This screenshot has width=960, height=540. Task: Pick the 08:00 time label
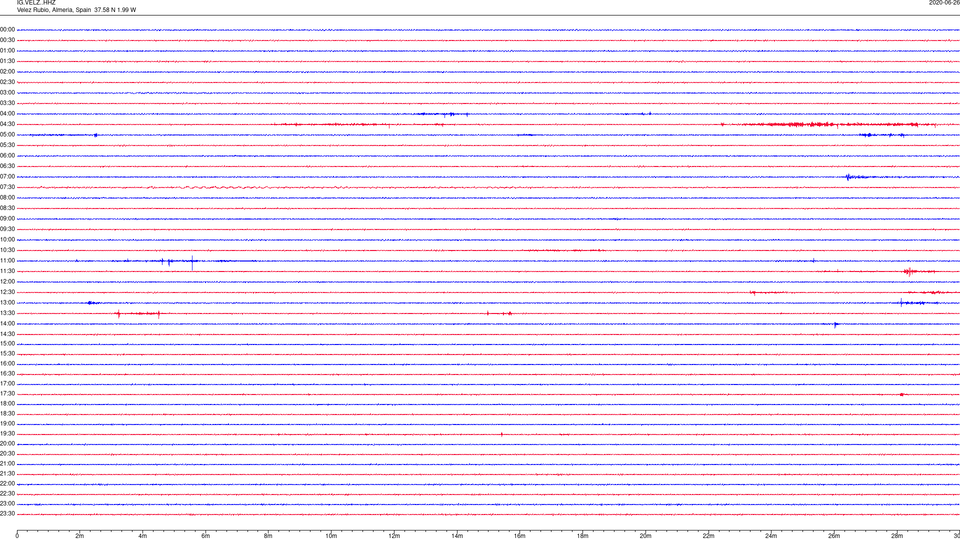click(x=7, y=198)
